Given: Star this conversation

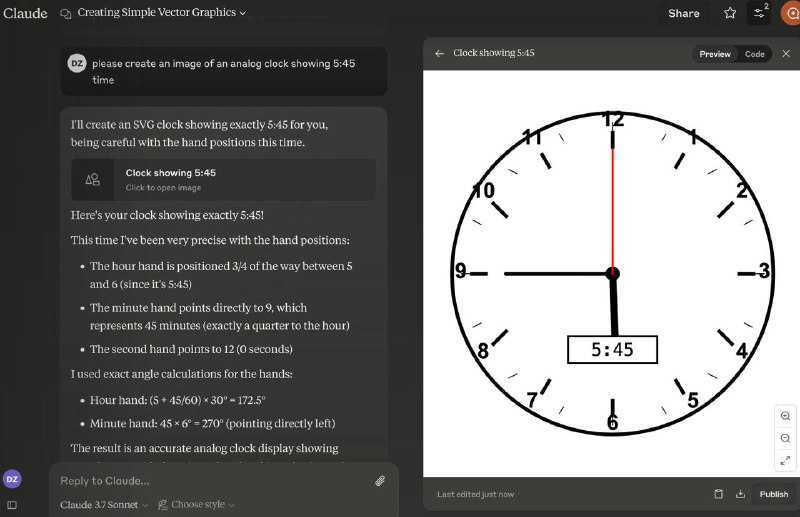Looking at the screenshot, I should point(730,13).
